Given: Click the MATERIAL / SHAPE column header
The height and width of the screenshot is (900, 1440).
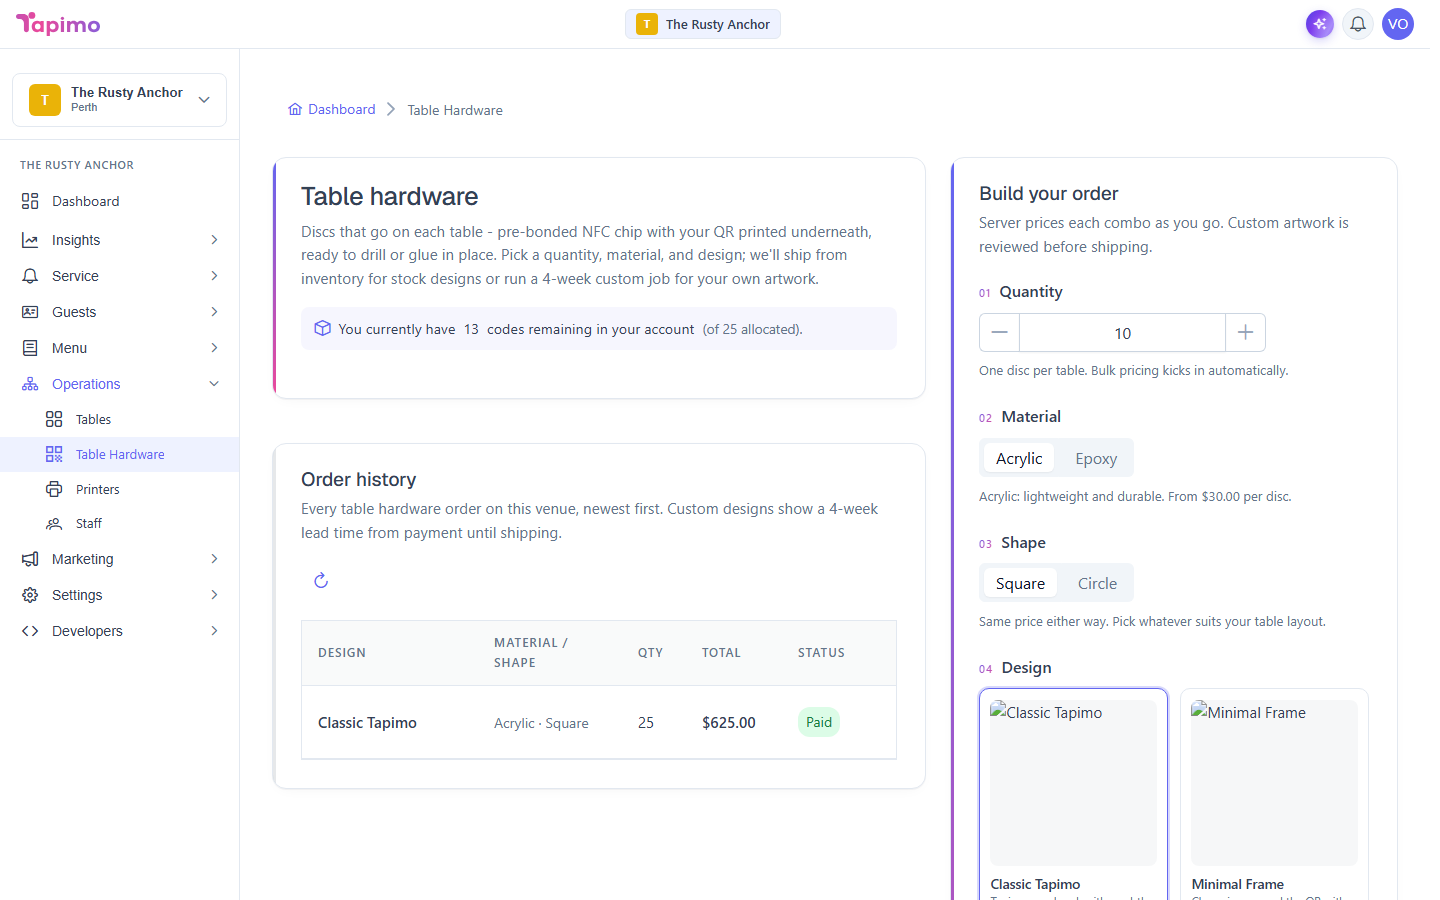Looking at the screenshot, I should pyautogui.click(x=530, y=652).
